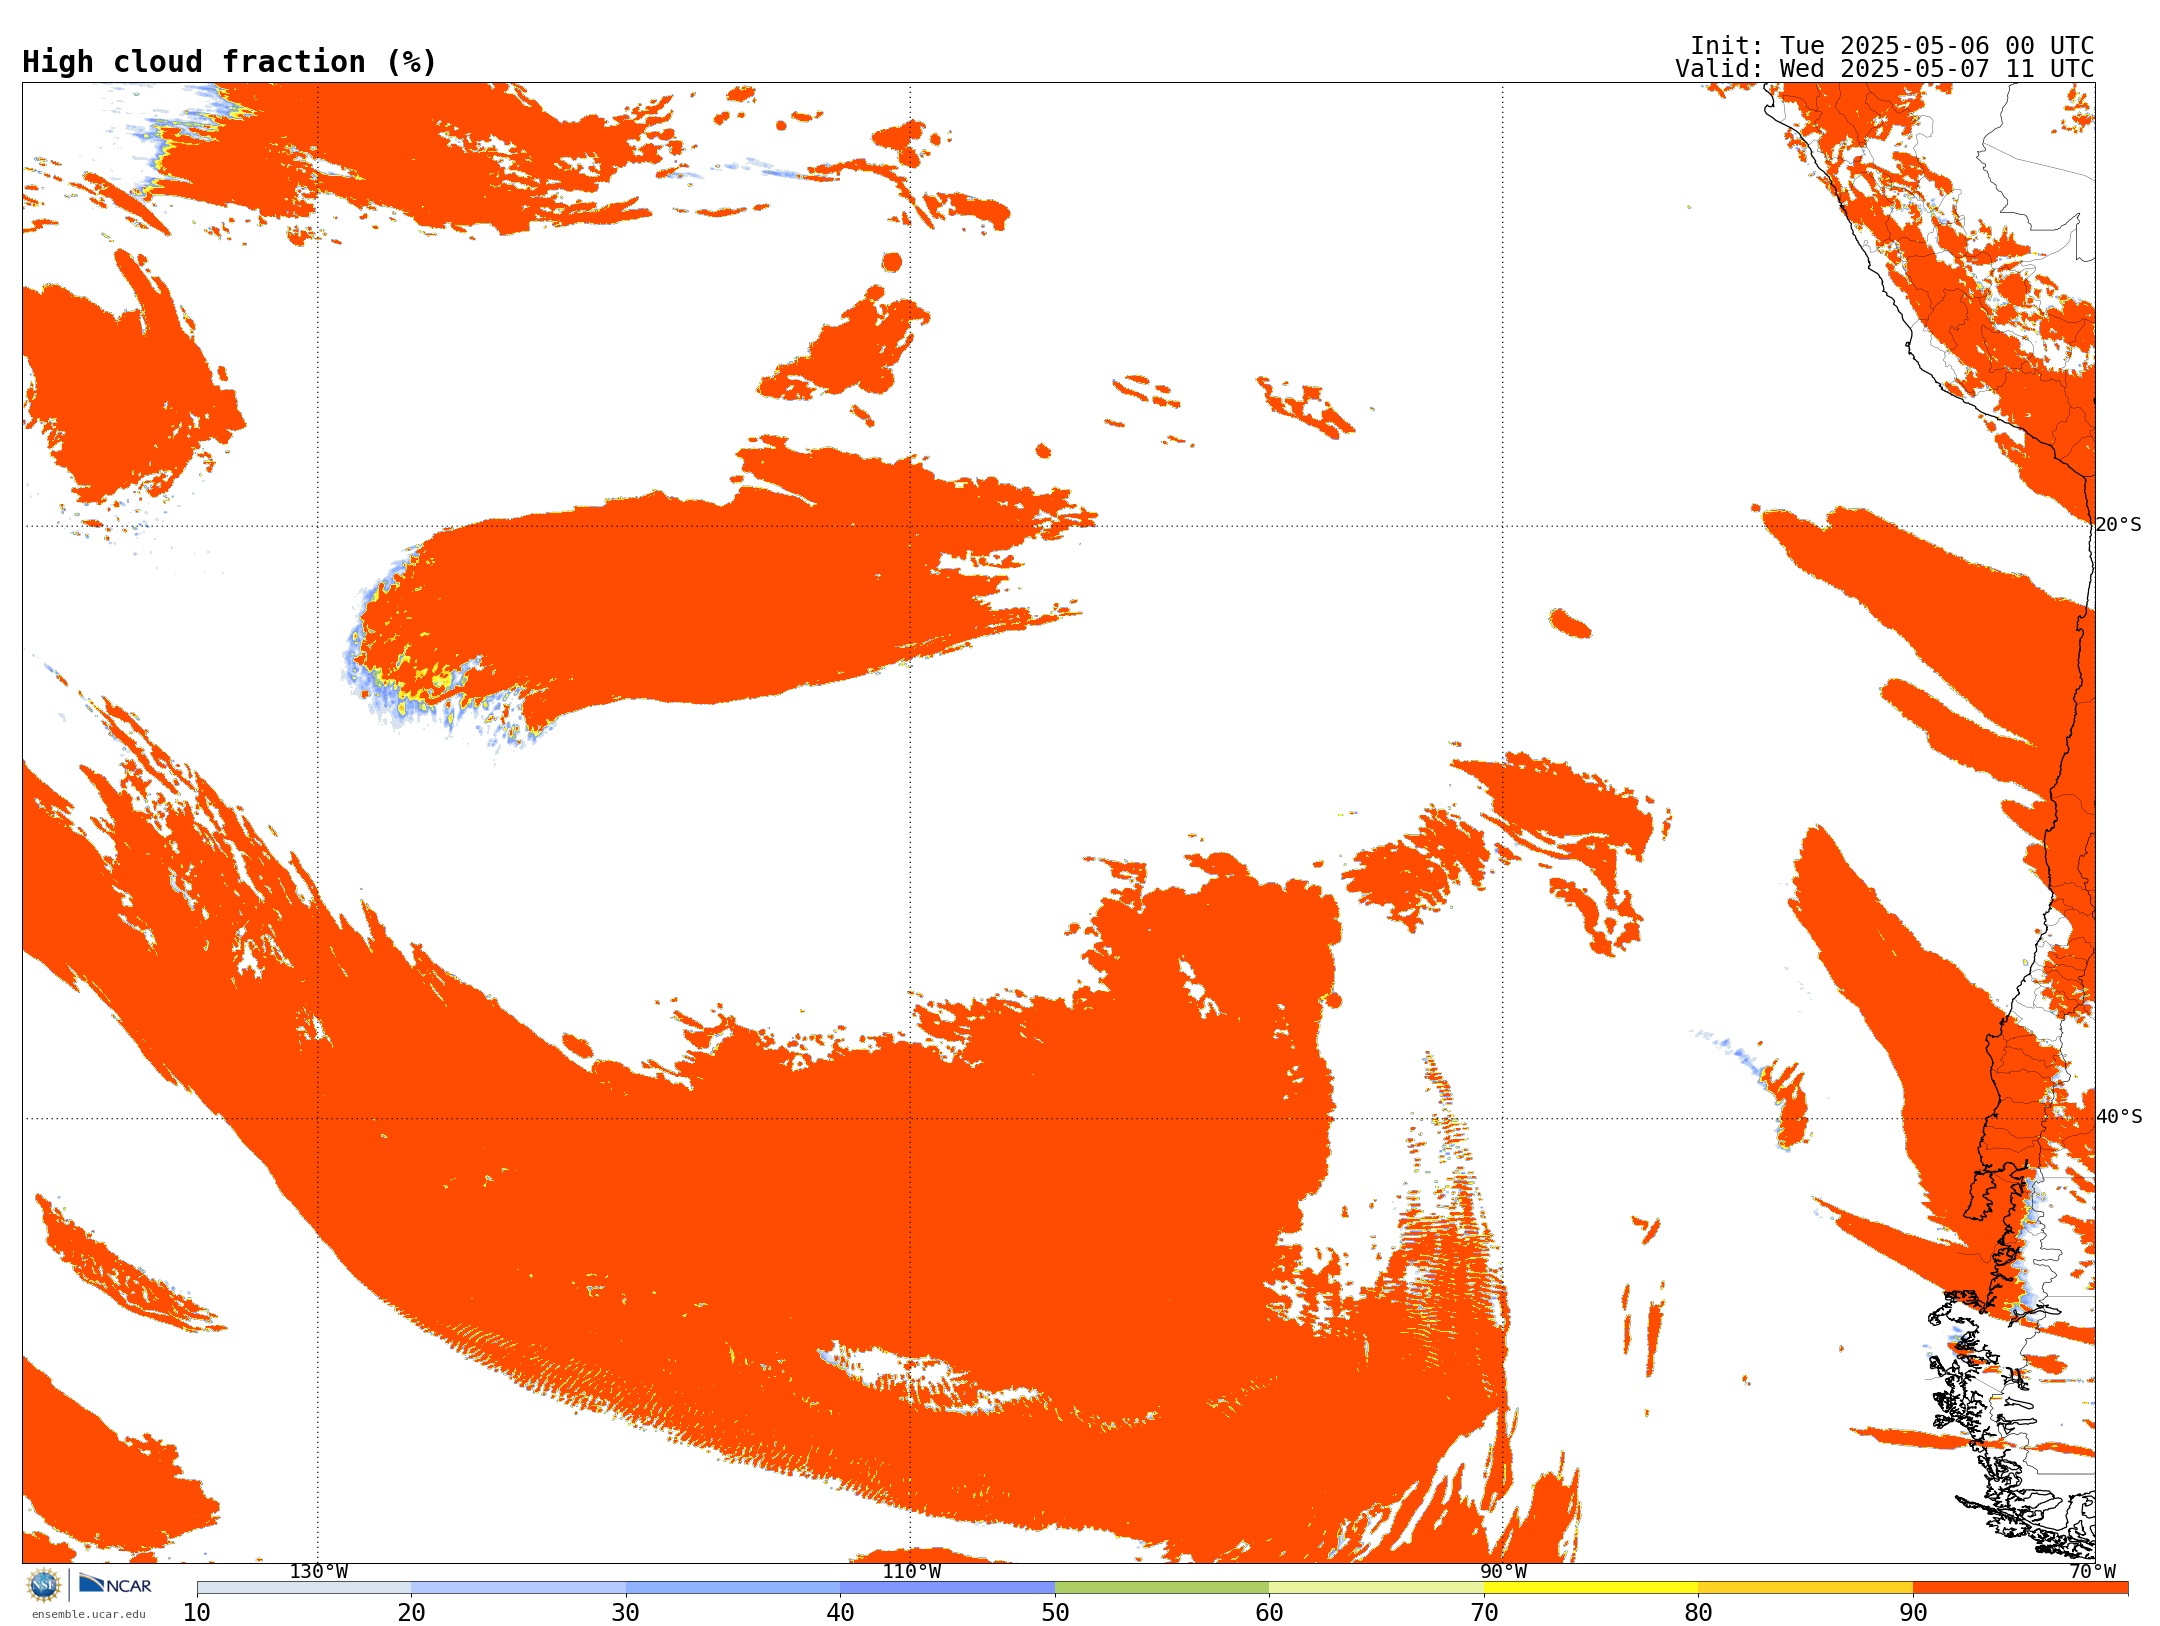2160x1626 pixels.
Task: Click the 20°S latitude label
Action: (x=2118, y=525)
